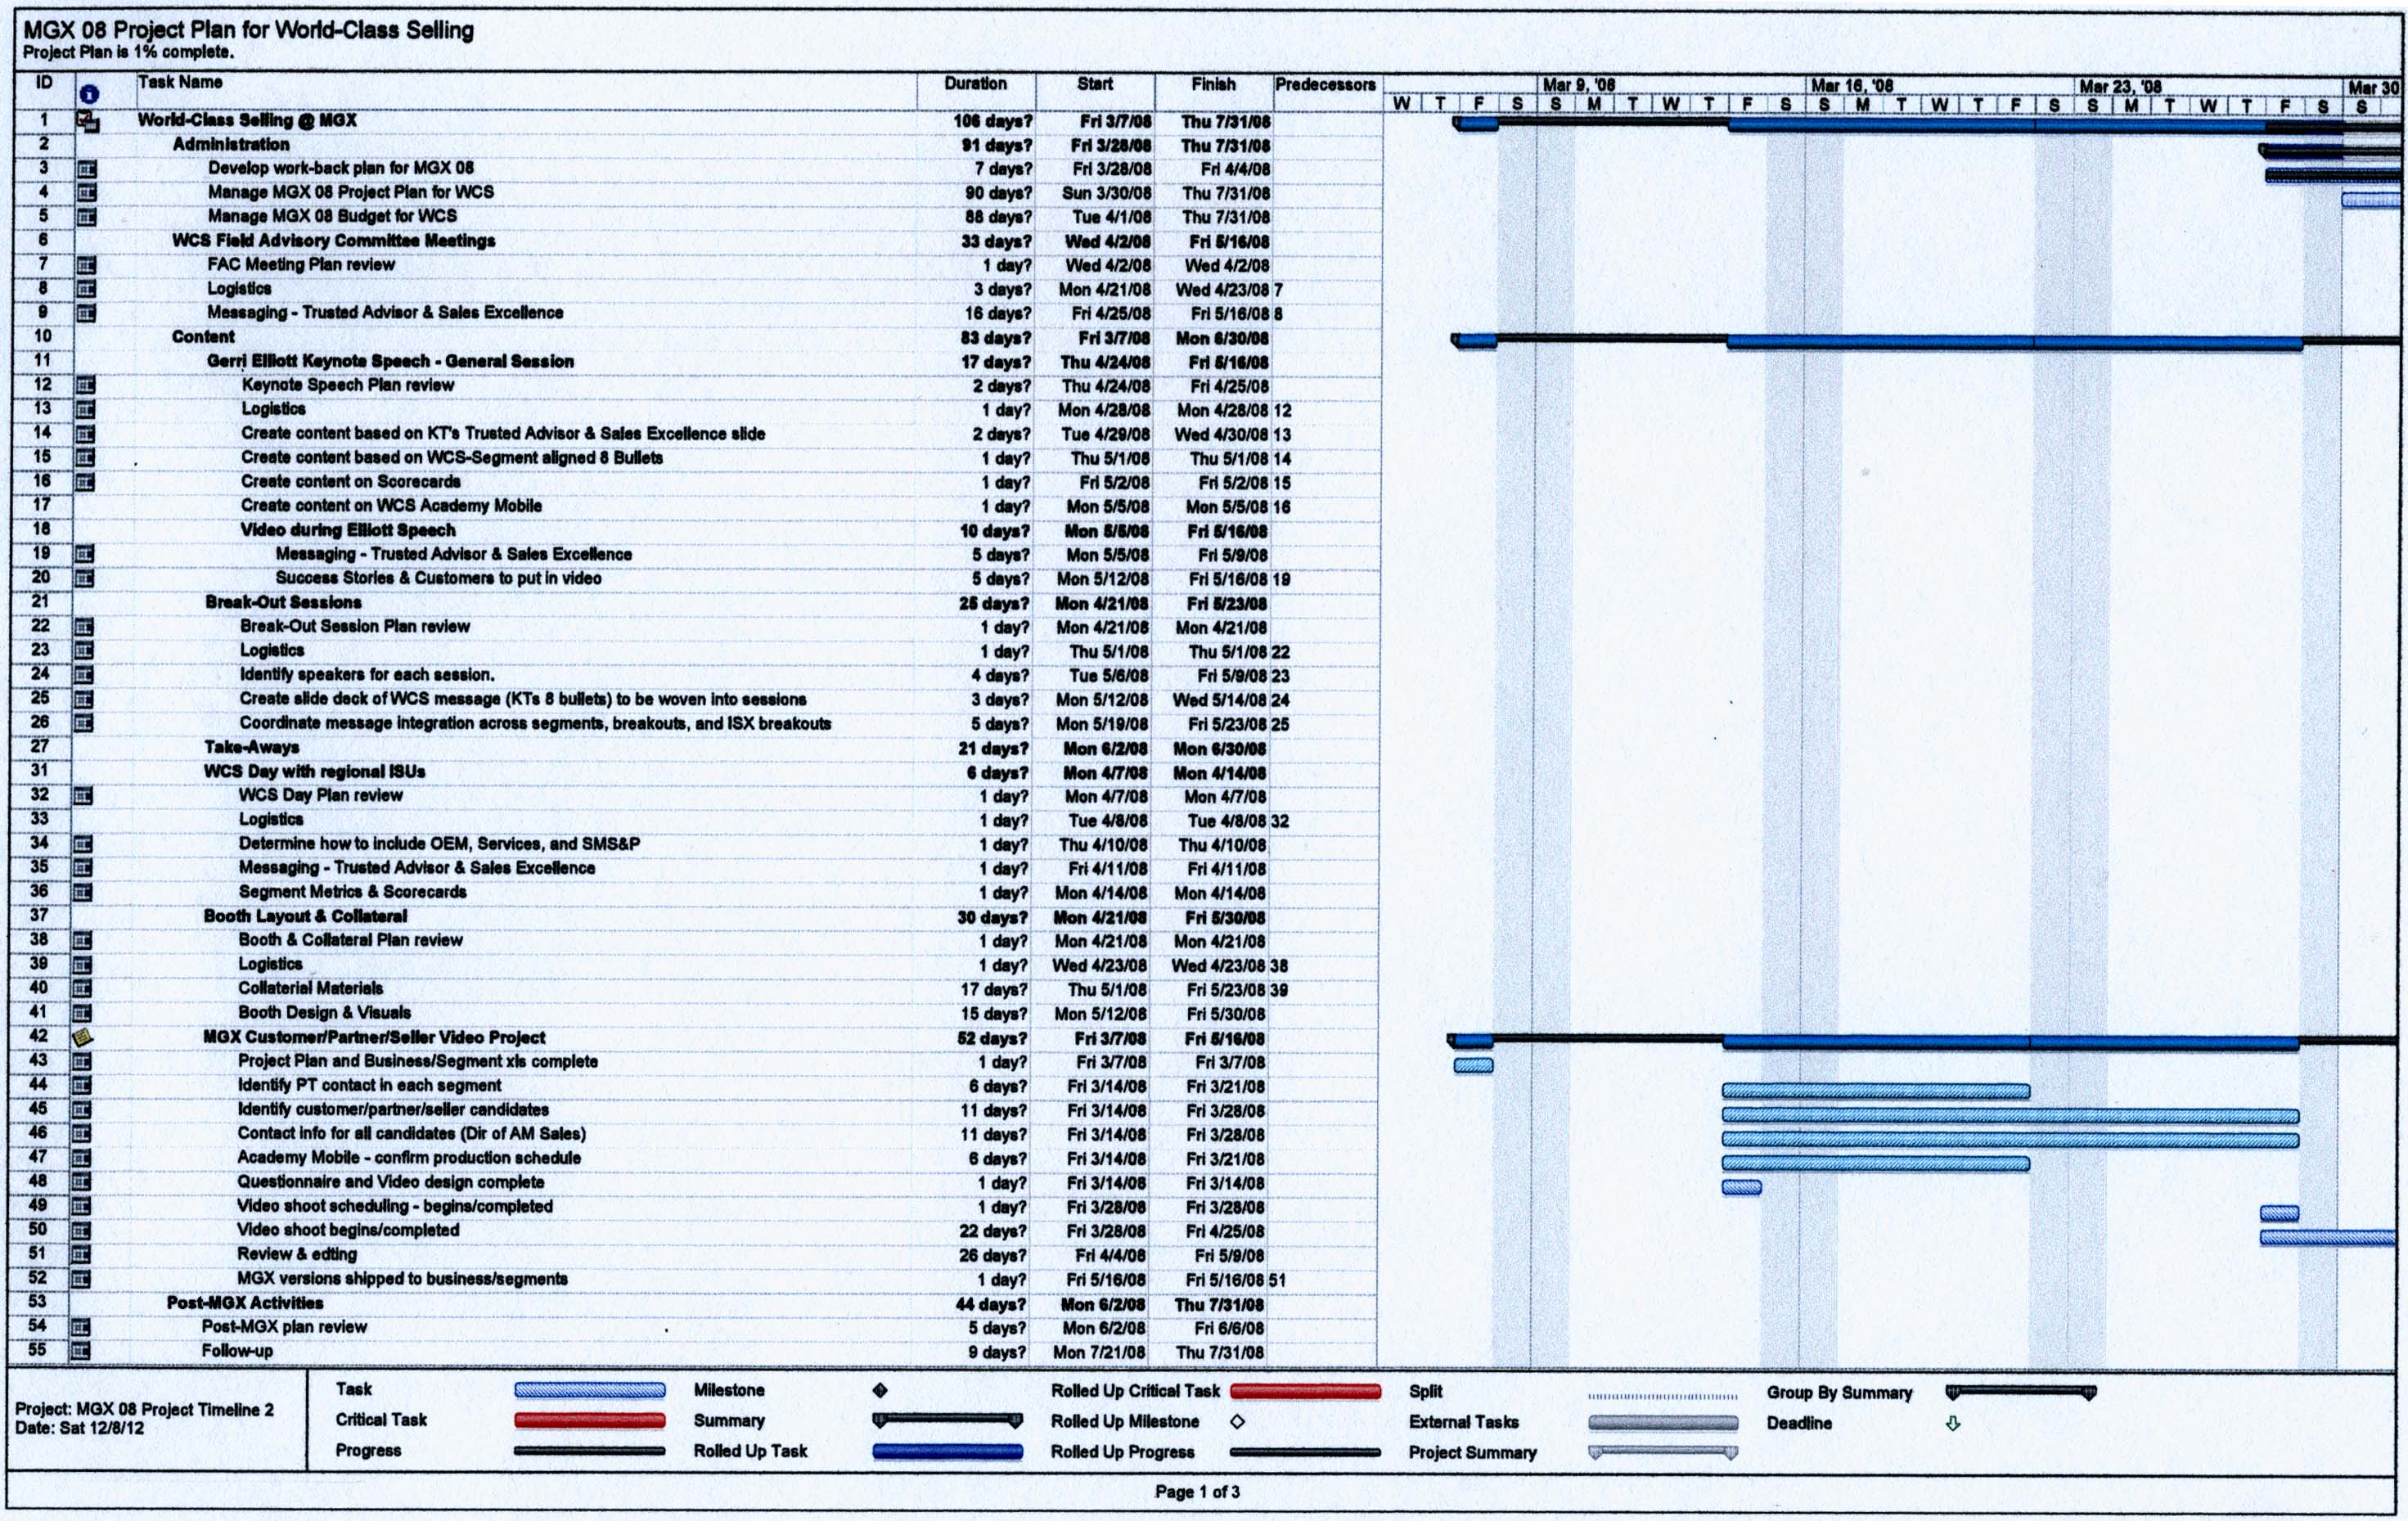Click the indicator icon for Success Stories & Customers row
This screenshot has width=2408, height=1521.
[x=85, y=578]
